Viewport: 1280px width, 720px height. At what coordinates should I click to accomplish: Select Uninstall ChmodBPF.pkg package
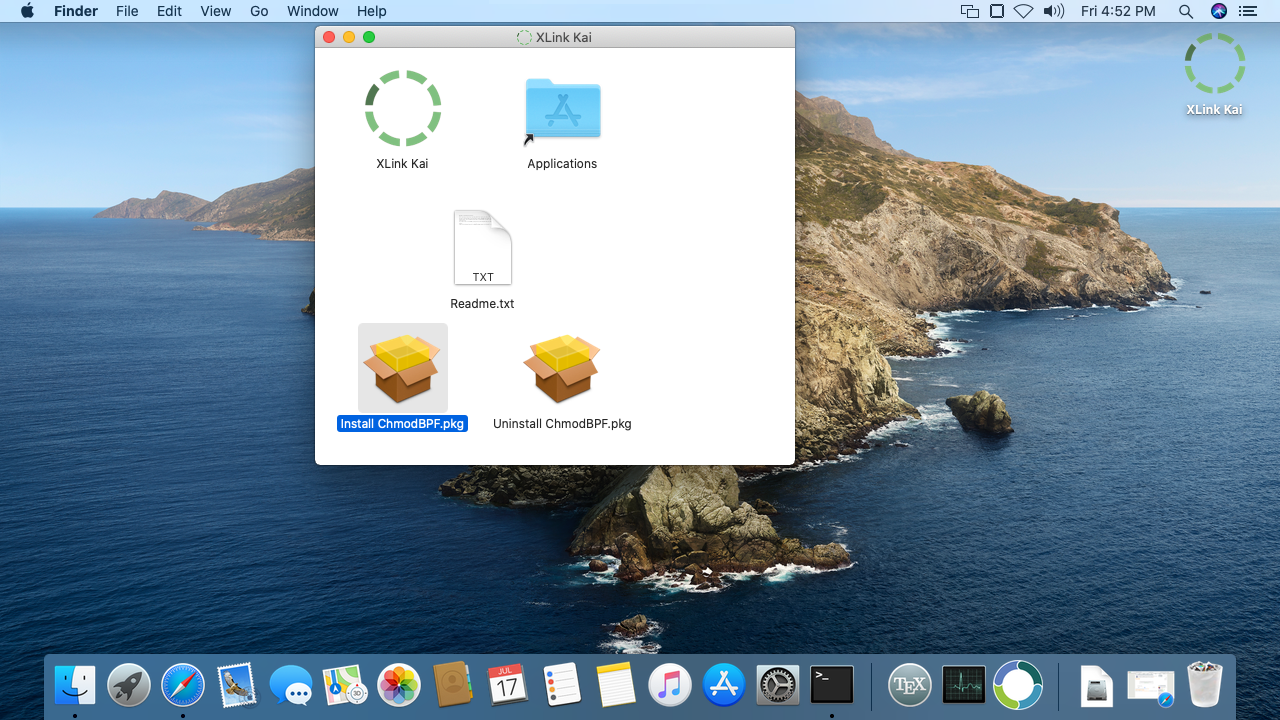point(562,368)
